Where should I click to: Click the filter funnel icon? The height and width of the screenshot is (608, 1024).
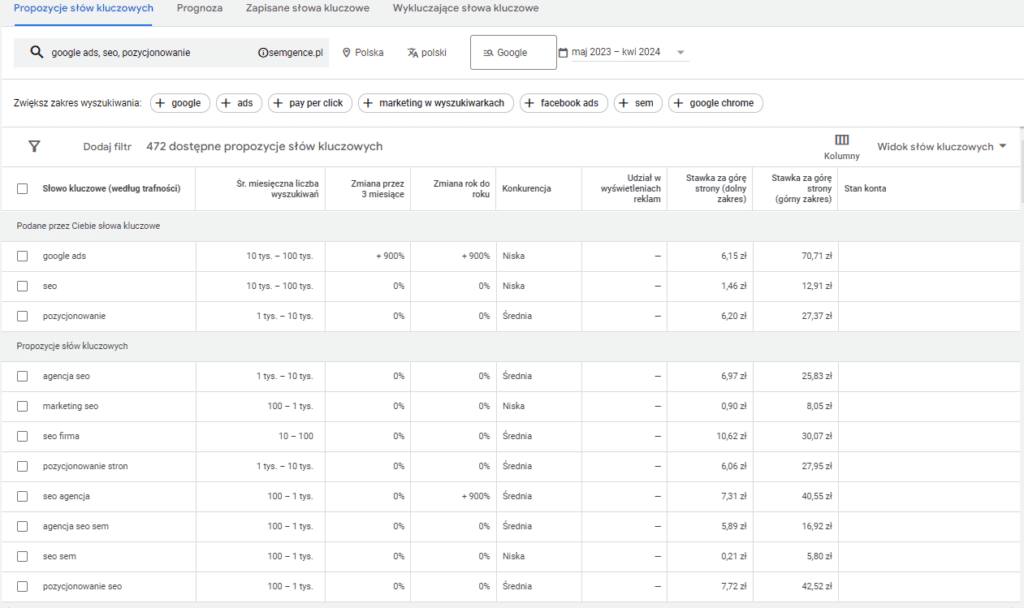click(x=34, y=147)
